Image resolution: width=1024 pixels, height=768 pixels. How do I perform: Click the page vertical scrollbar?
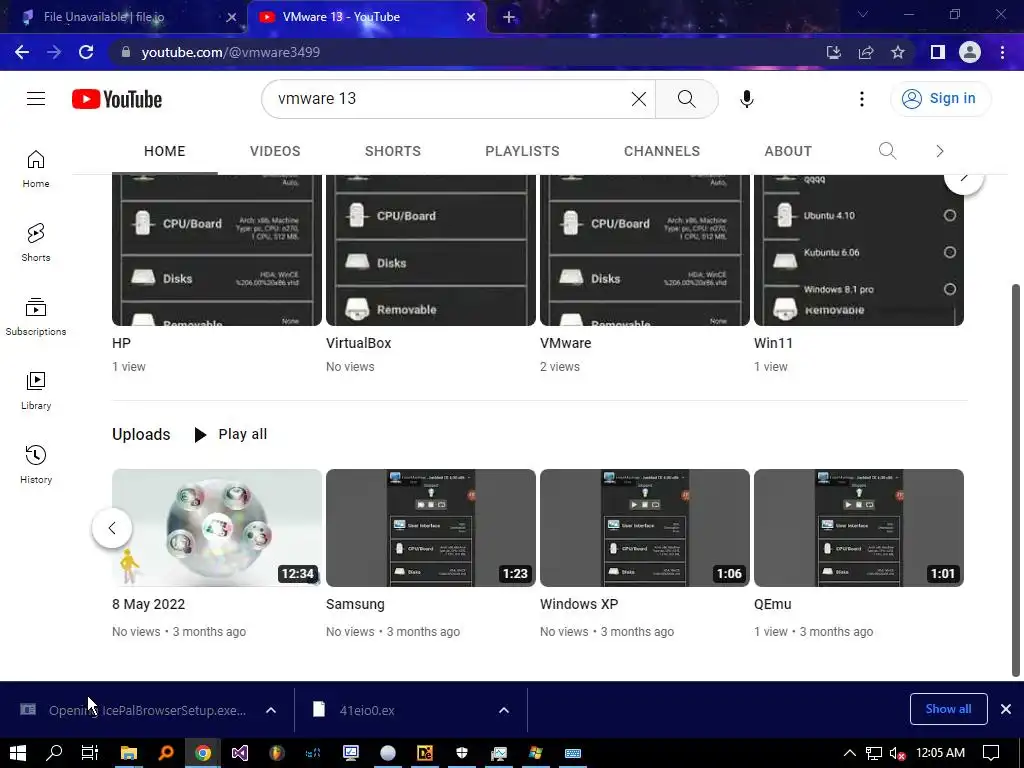pos(1016,480)
